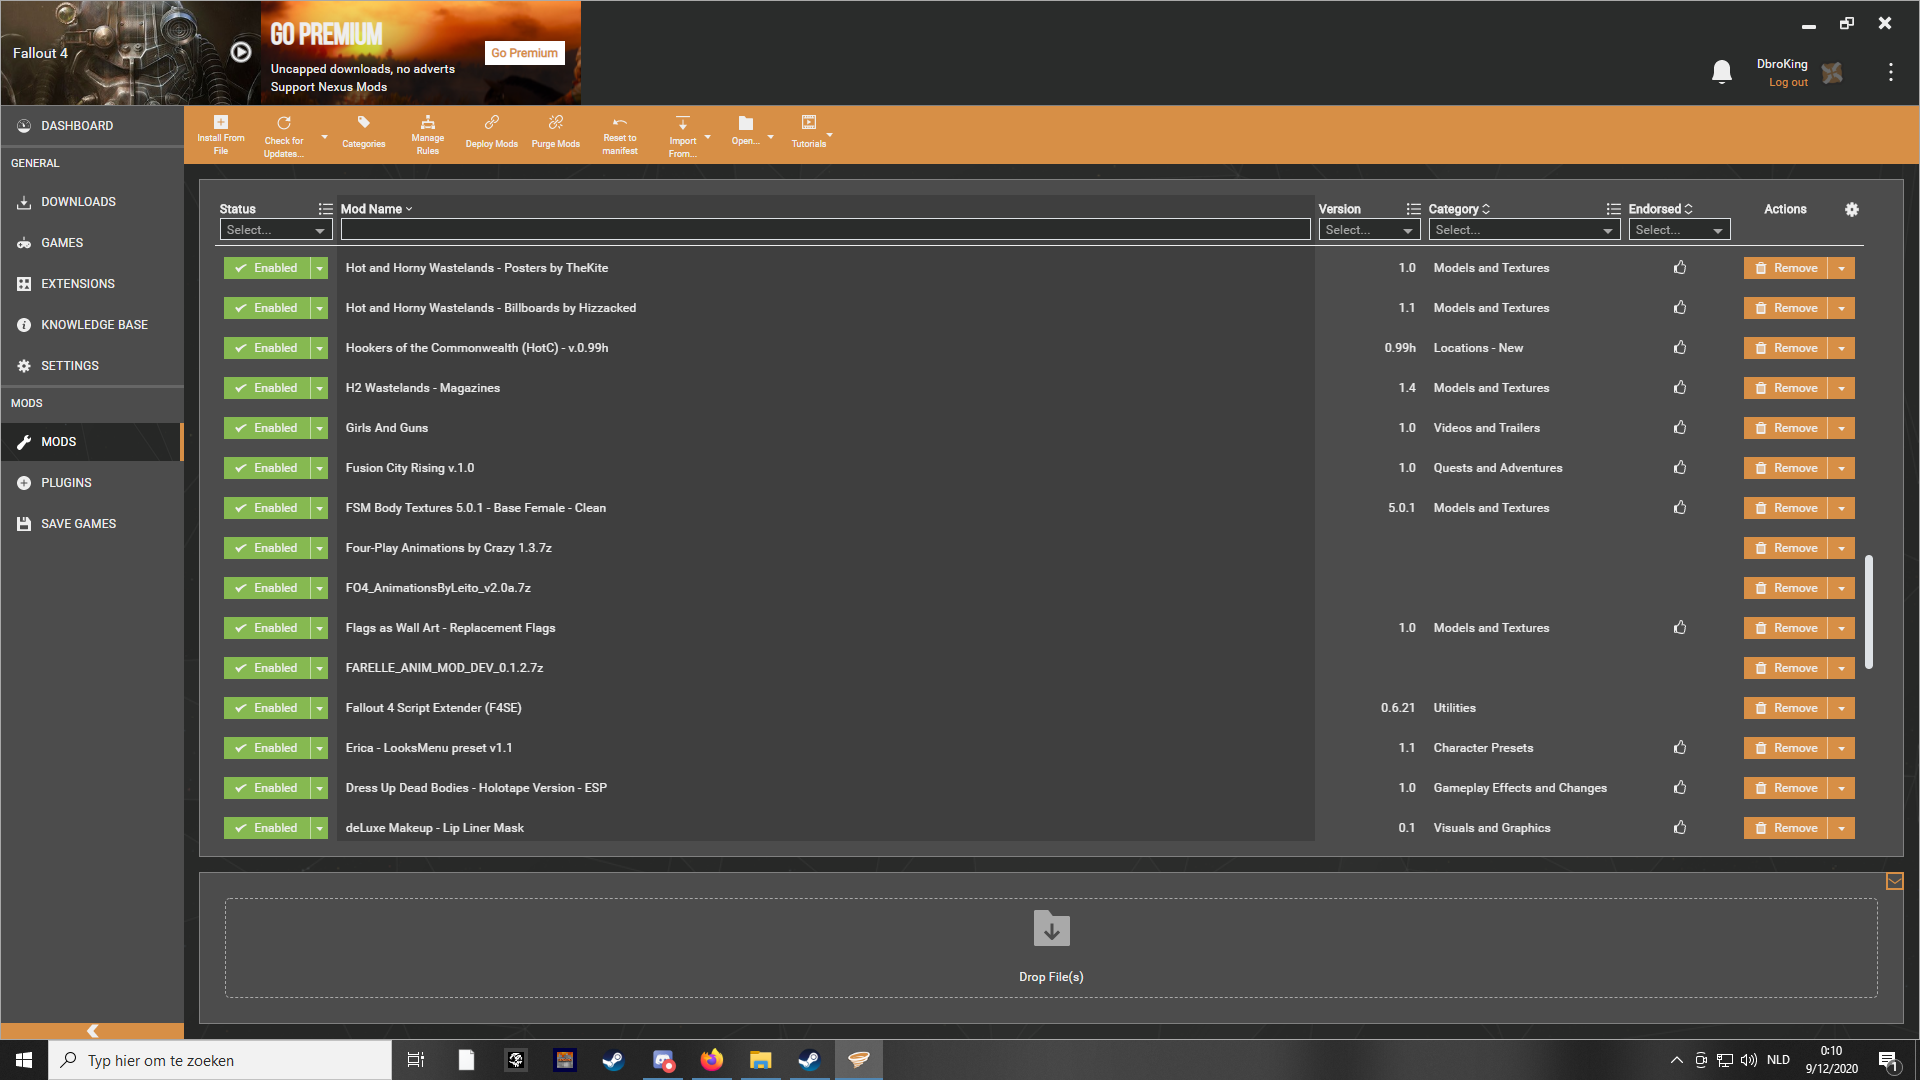Viewport: 1920px width, 1080px height.
Task: Endorse Girls And Guns mod thumbs-up
Action: (x=1680, y=428)
